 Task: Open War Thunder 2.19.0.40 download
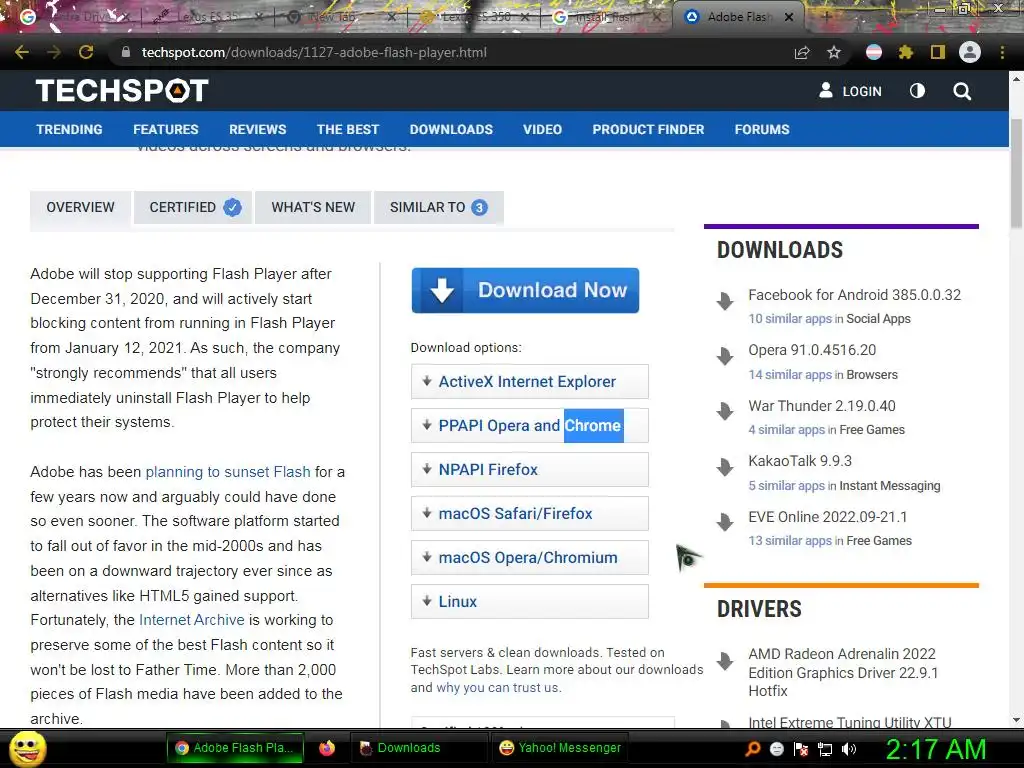[822, 406]
